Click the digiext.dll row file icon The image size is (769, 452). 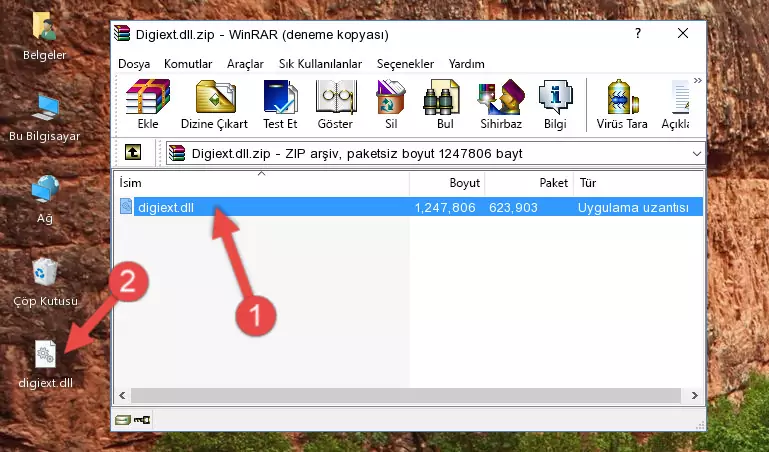(126, 206)
